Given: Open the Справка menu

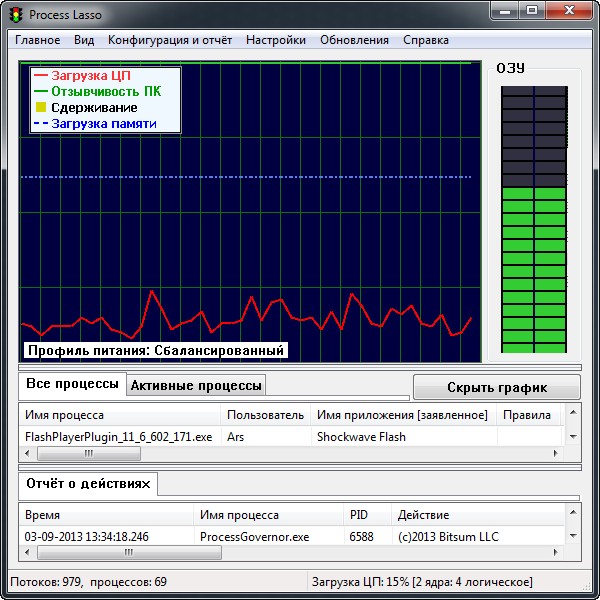Looking at the screenshot, I should (425, 40).
